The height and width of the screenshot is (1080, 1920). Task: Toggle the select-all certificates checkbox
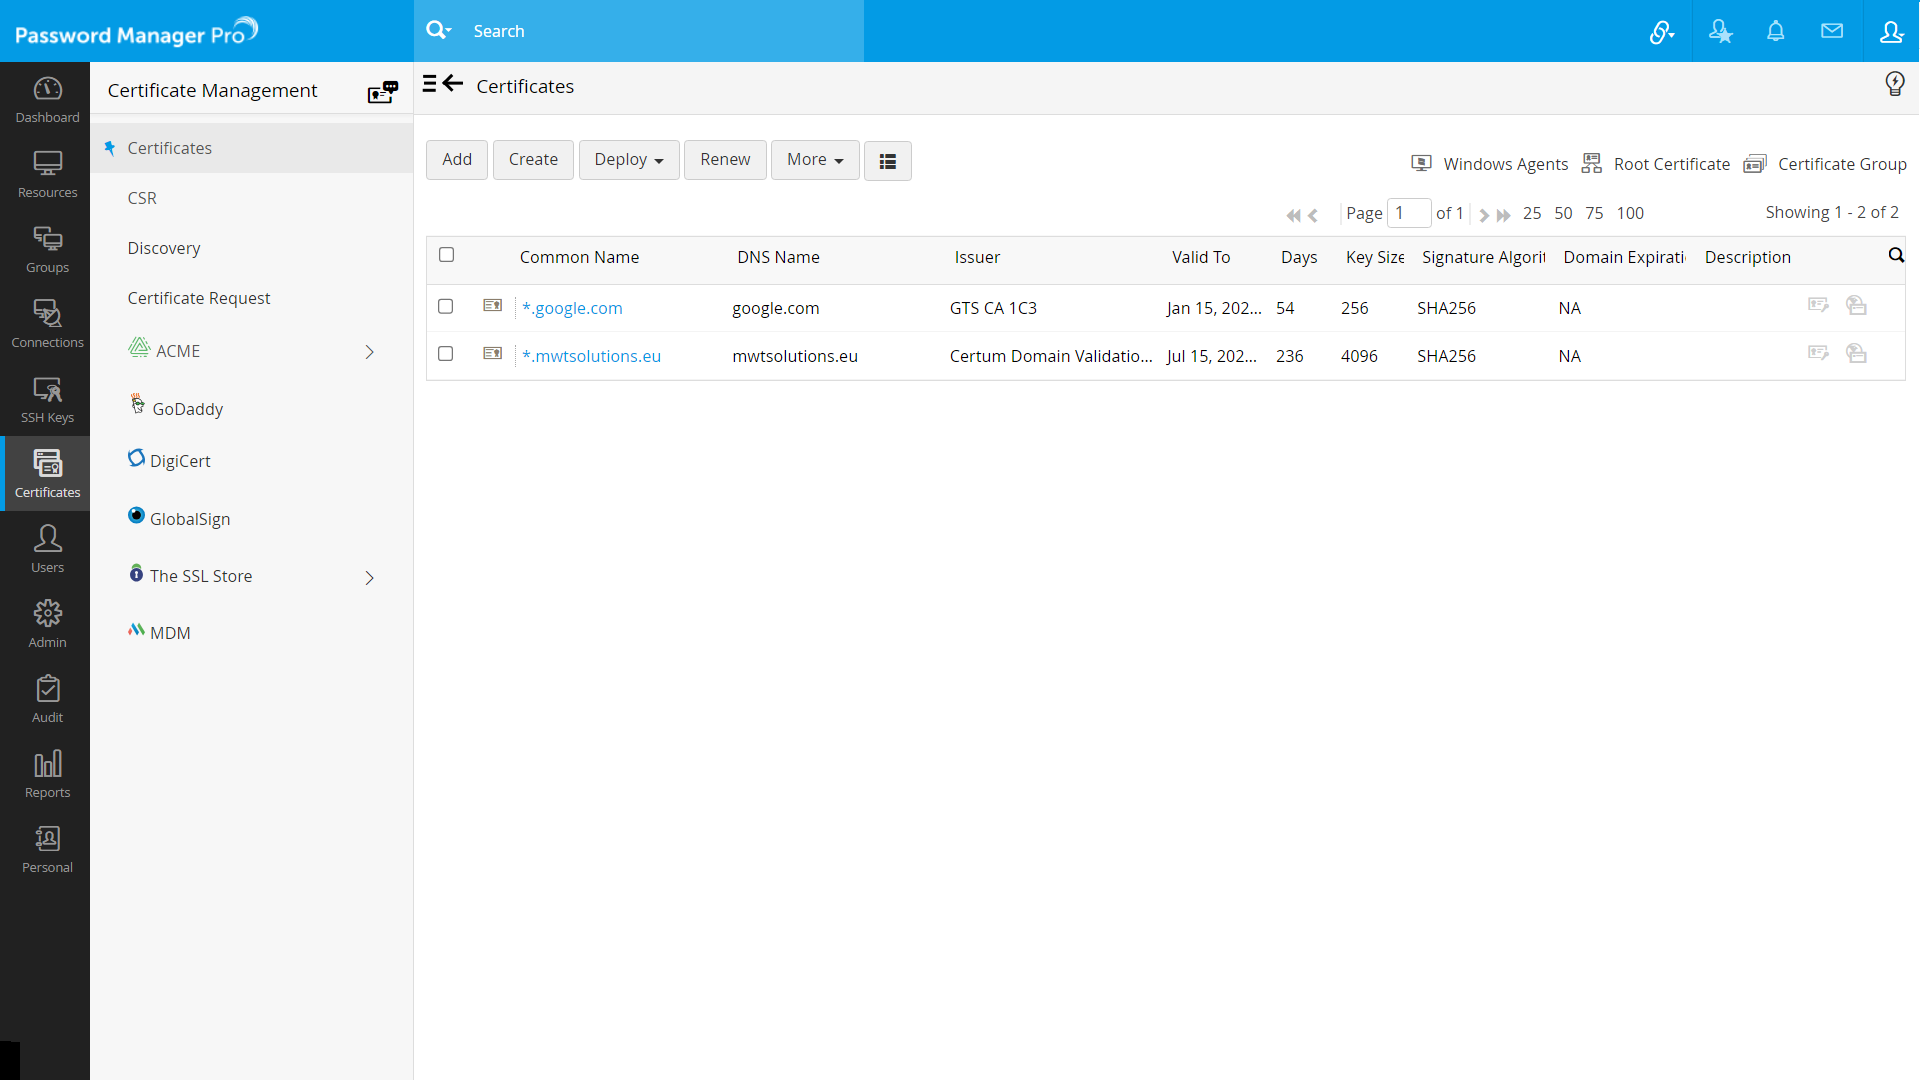point(446,255)
